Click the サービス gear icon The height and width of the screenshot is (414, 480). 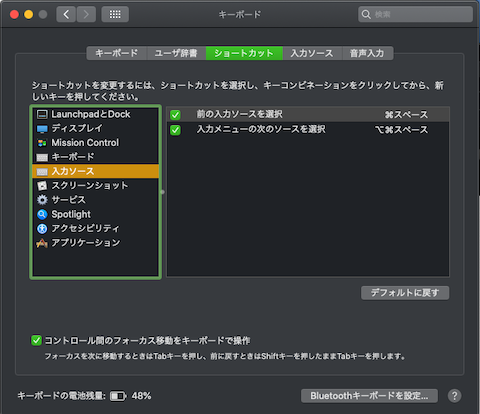tap(42, 200)
